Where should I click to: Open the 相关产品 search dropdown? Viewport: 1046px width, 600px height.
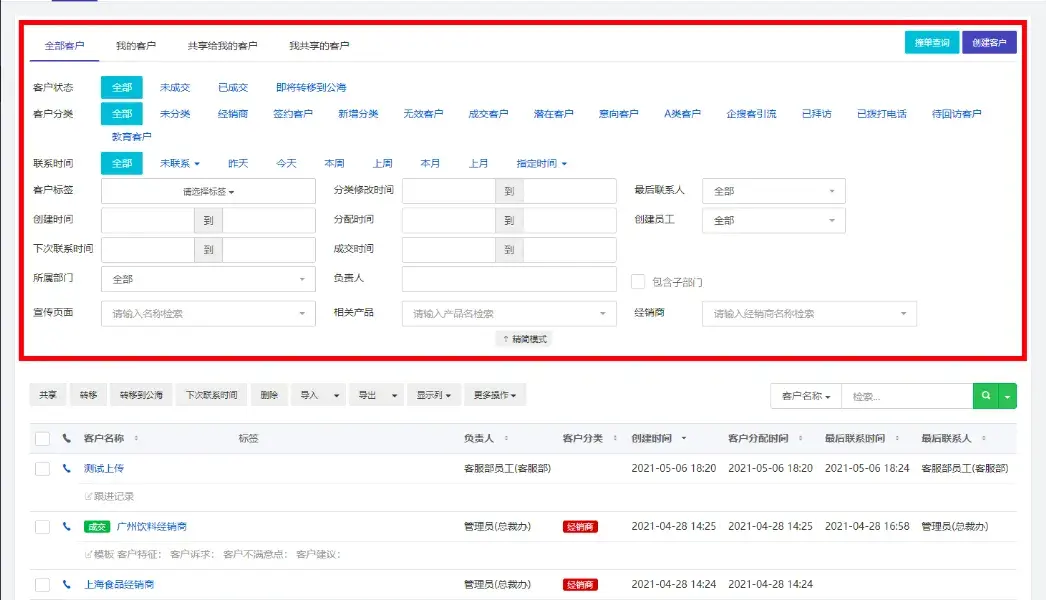pyautogui.click(x=509, y=314)
